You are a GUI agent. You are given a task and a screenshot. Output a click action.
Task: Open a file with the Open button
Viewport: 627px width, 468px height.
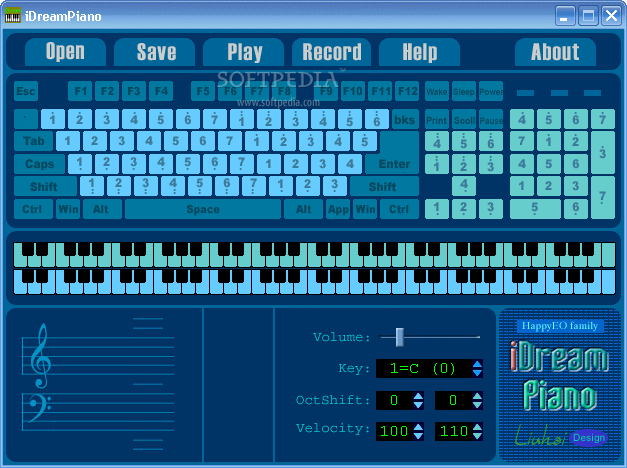click(65, 52)
